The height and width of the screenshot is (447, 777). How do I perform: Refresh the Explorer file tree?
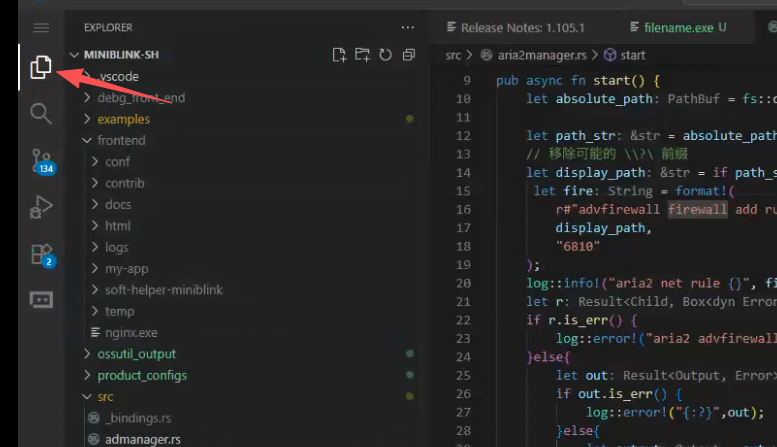point(386,55)
